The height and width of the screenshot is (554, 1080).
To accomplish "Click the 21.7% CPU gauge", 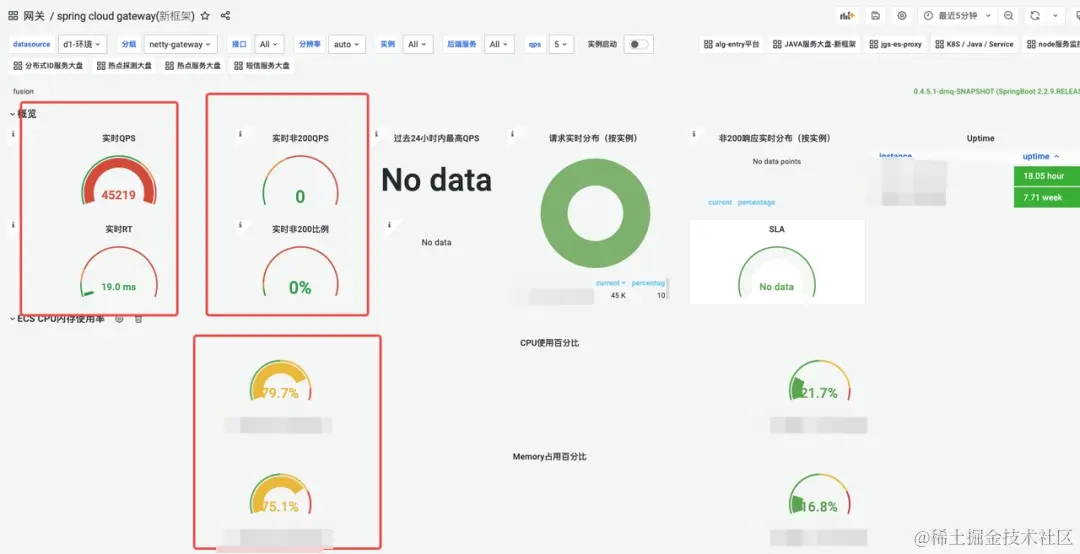I will tap(819, 382).
